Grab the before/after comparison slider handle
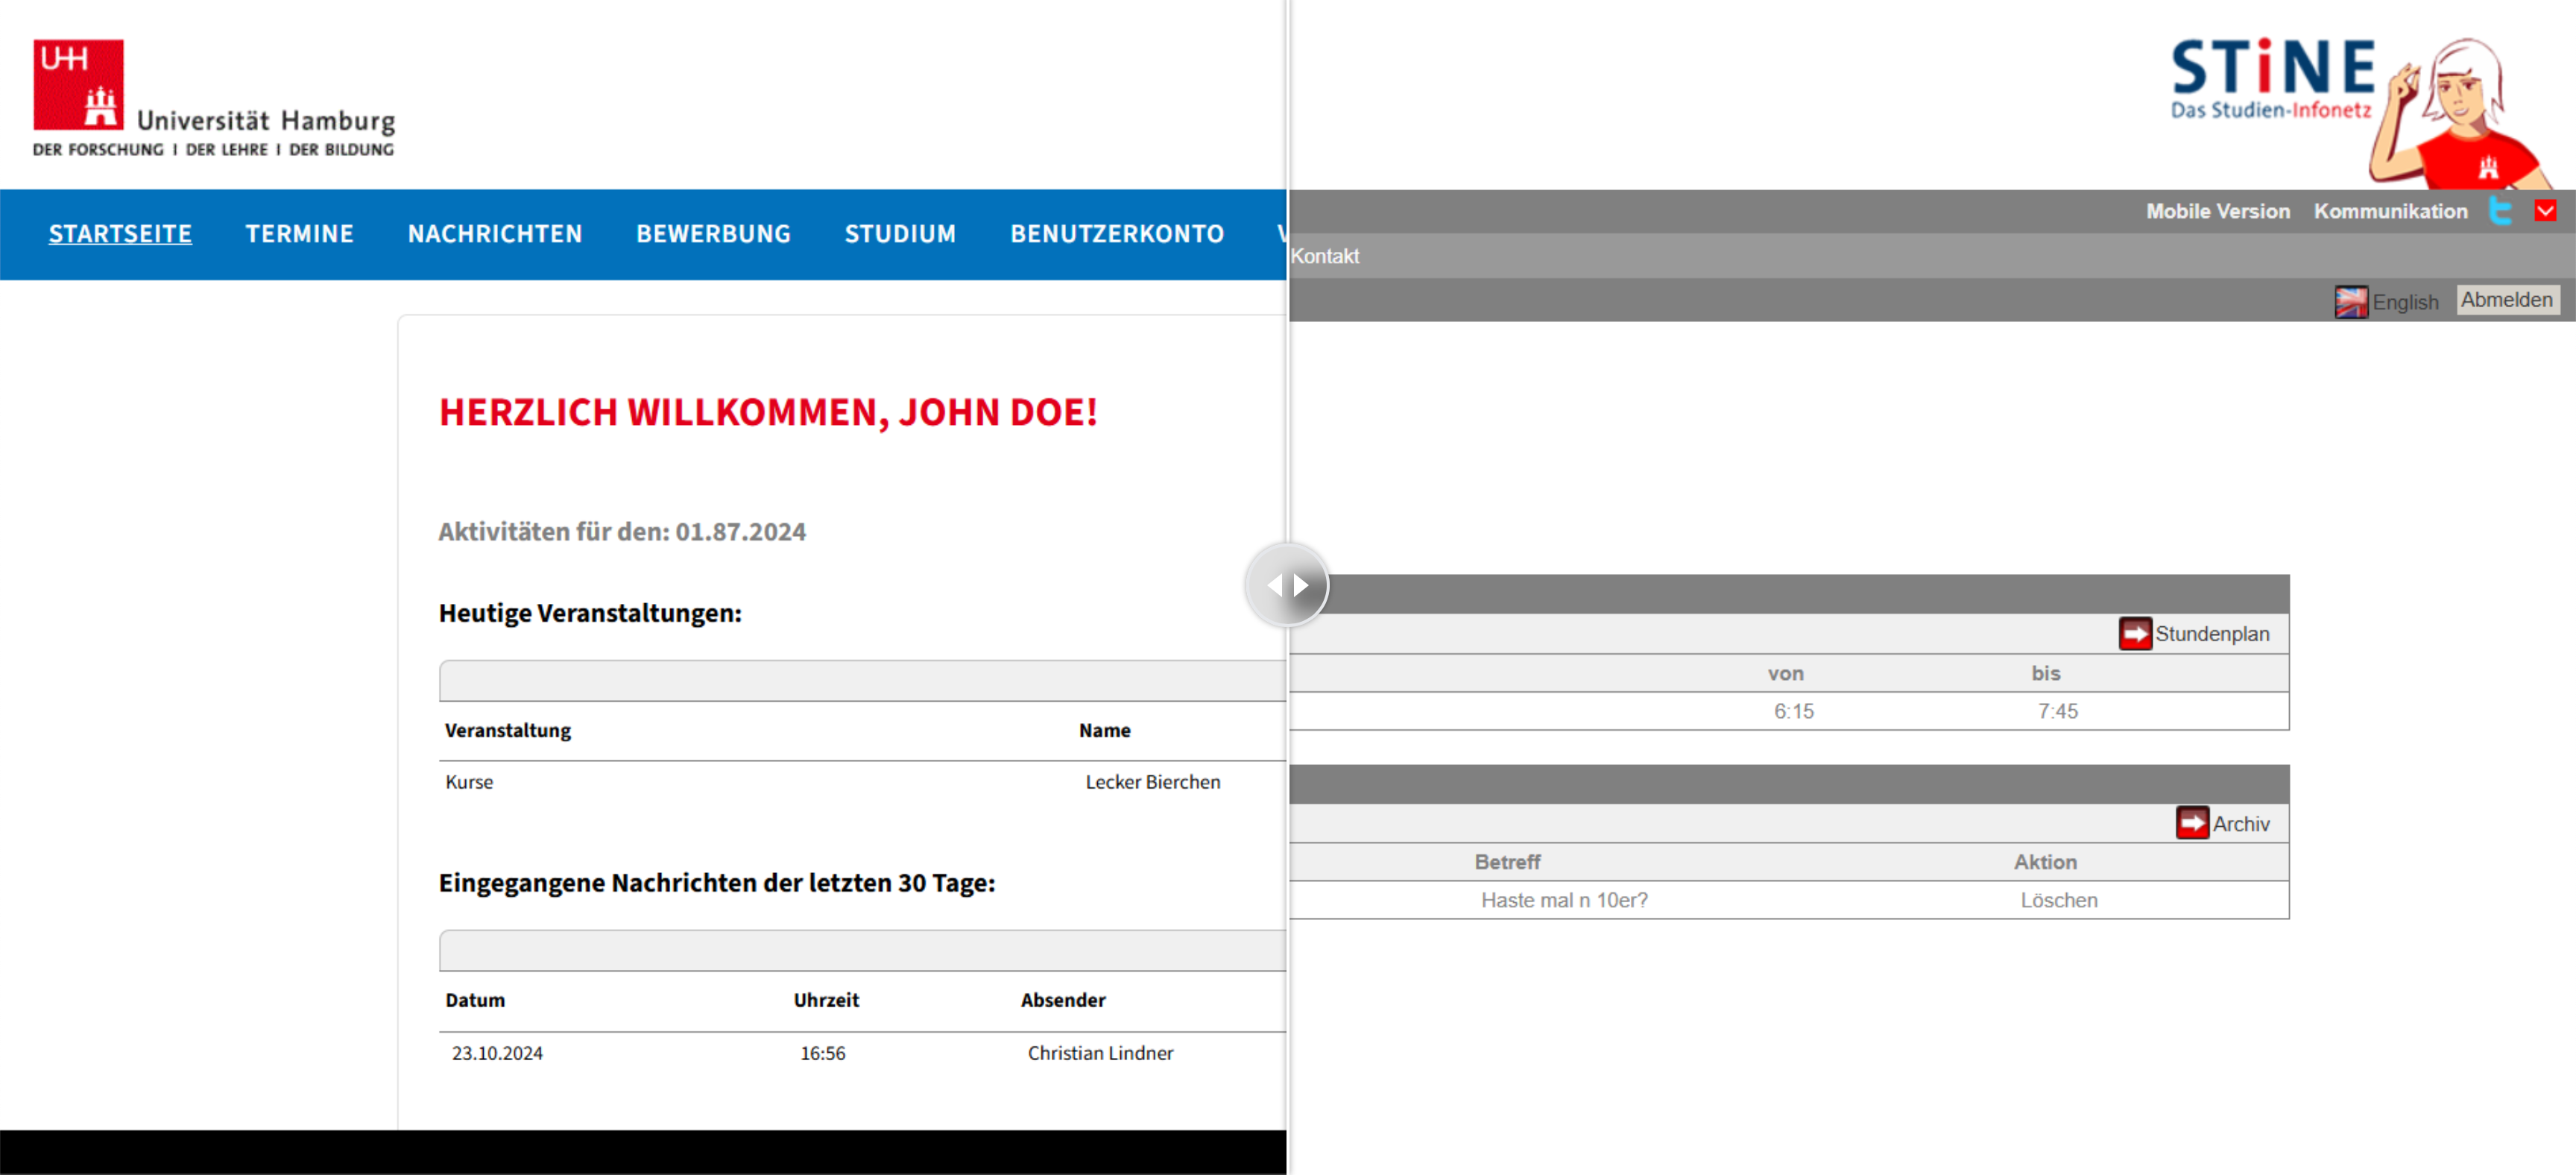 tap(1287, 585)
